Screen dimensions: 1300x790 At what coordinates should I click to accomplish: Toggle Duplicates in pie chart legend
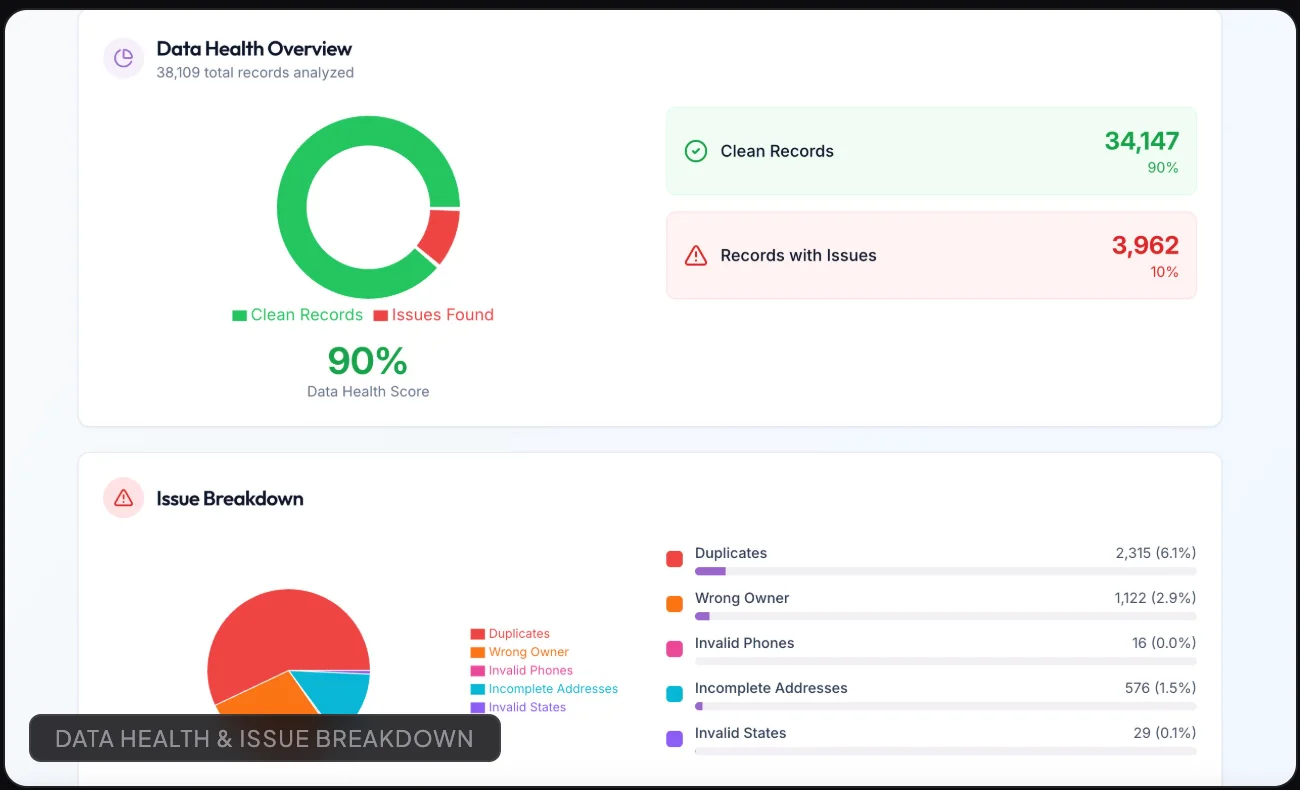click(510, 634)
